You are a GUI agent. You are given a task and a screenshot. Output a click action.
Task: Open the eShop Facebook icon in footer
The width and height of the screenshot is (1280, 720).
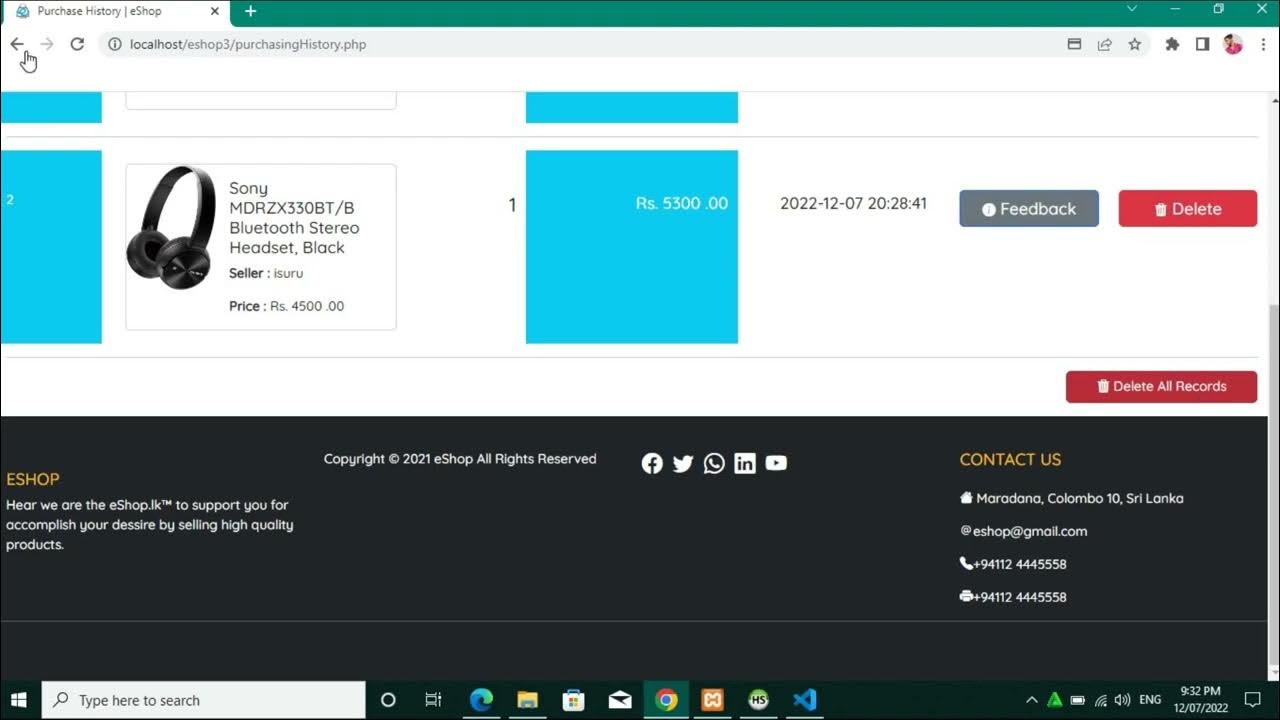point(652,463)
